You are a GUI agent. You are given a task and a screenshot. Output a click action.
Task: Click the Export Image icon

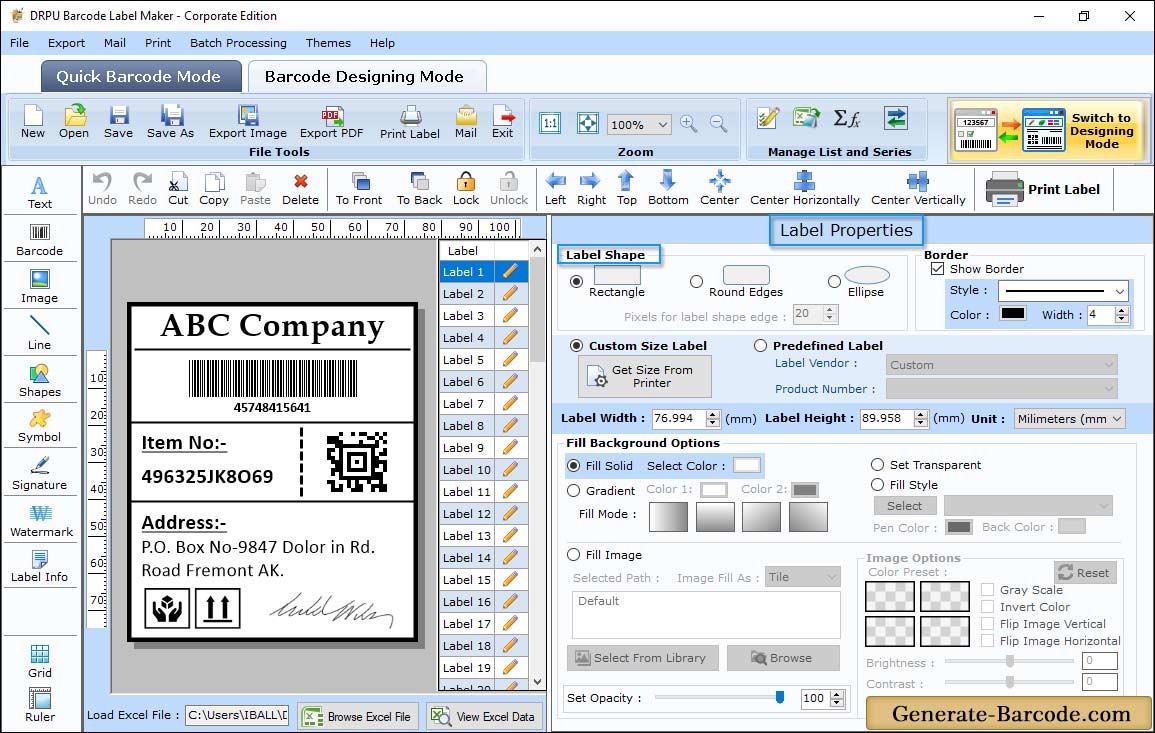[x=248, y=122]
